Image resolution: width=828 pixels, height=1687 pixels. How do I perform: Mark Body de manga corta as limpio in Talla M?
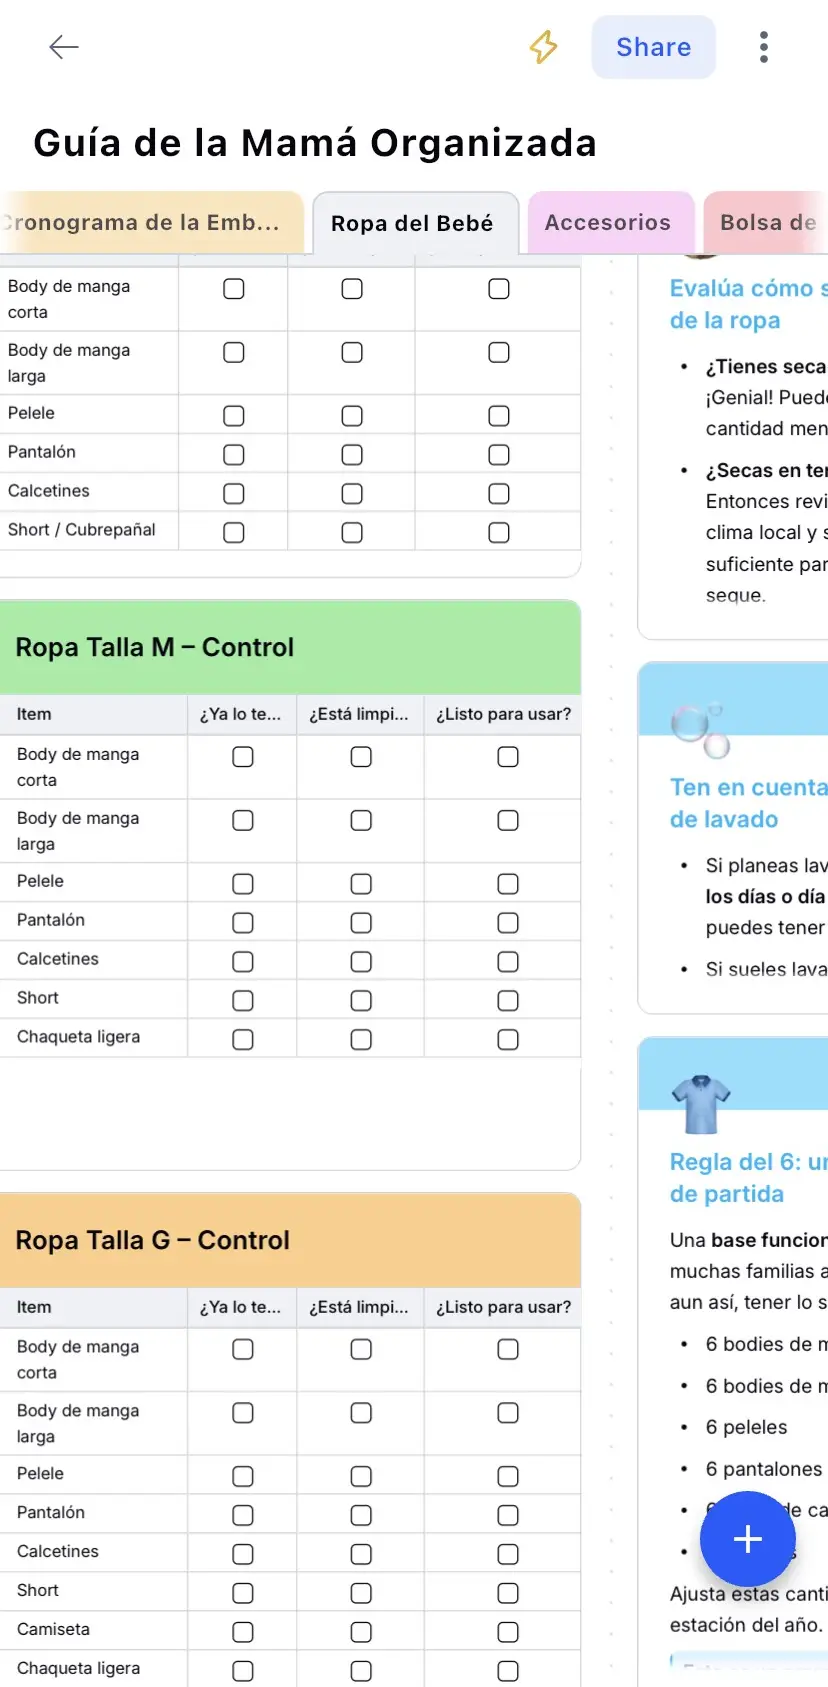click(359, 756)
